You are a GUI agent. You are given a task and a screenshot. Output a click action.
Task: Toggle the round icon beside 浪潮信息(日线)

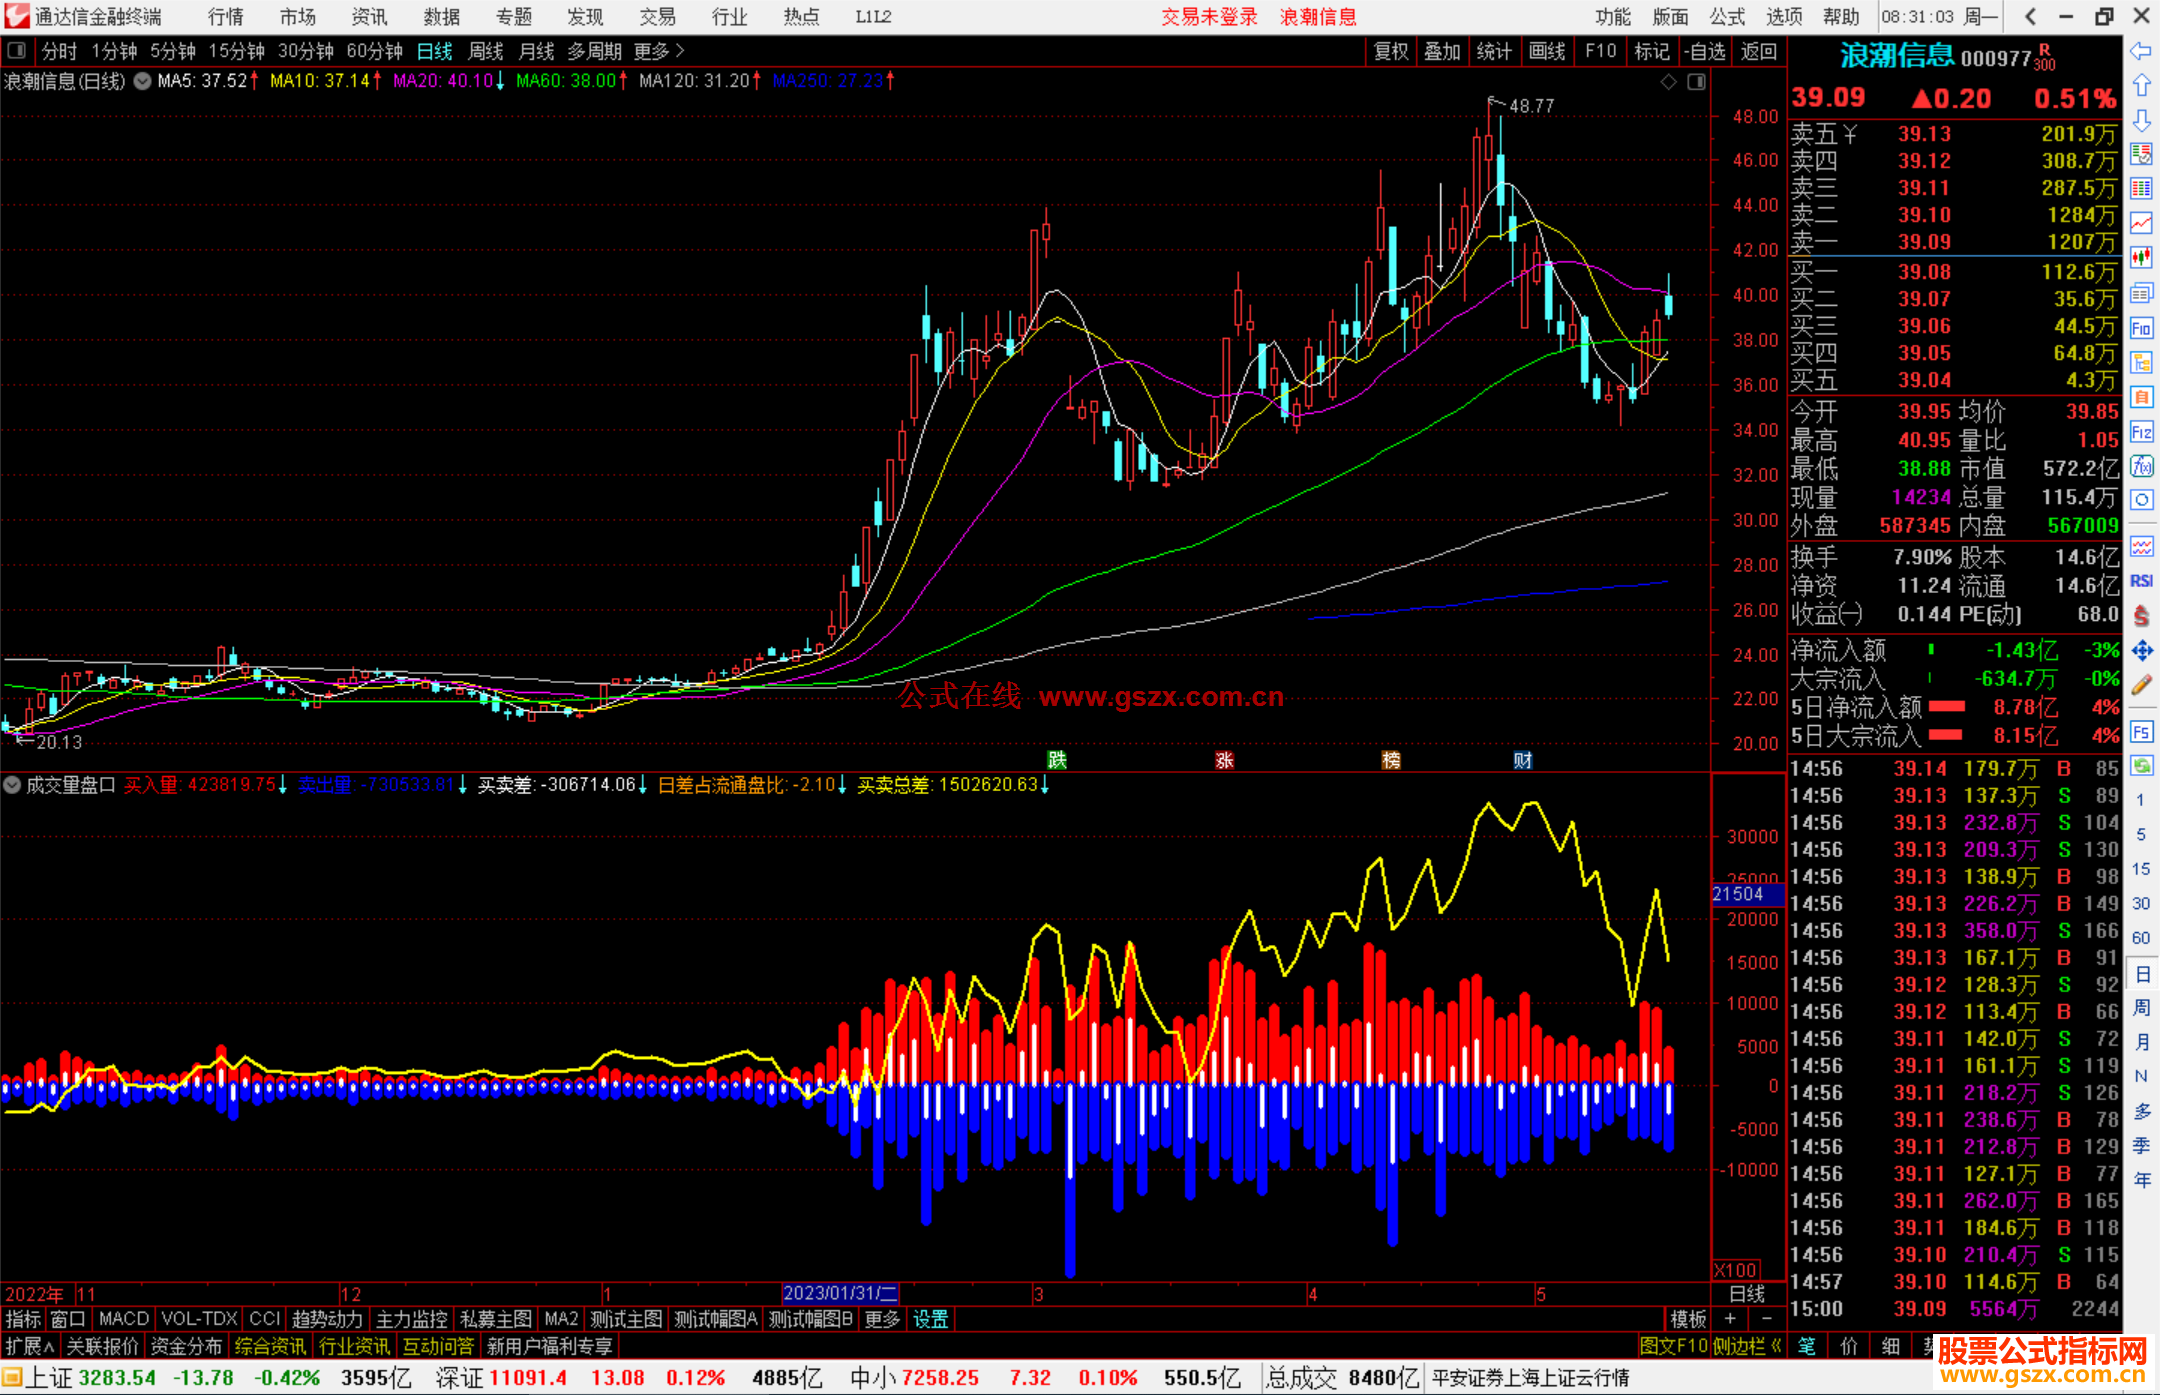click(x=143, y=81)
